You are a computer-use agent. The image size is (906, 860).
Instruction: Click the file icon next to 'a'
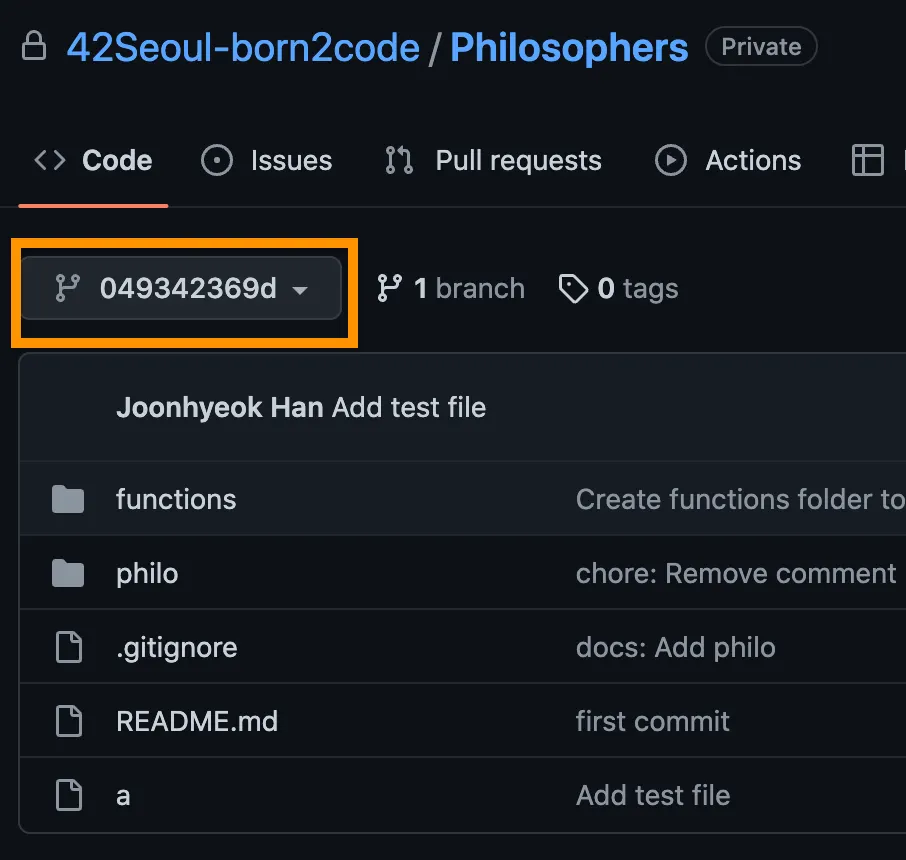[68, 796]
